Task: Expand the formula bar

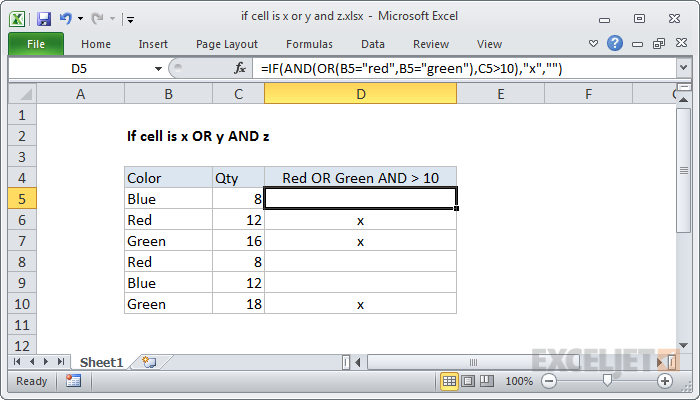Action: 683,68
